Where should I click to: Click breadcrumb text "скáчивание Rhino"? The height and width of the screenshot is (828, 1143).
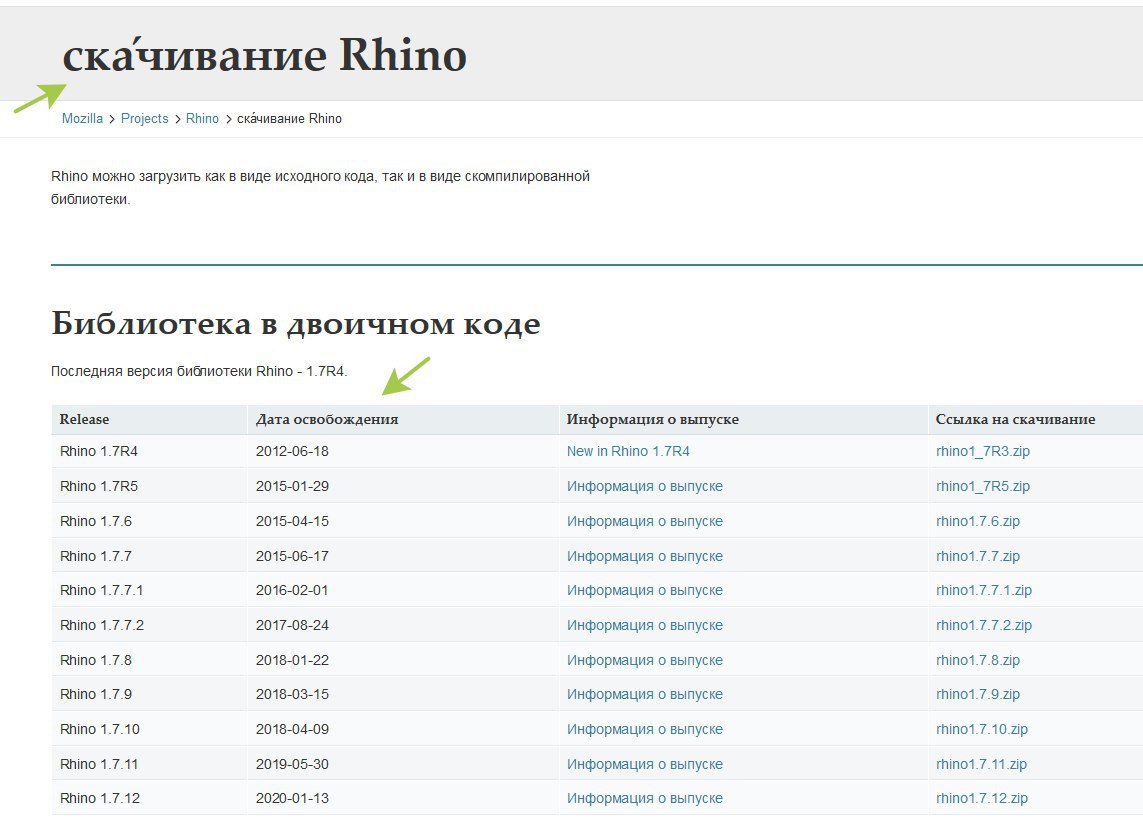289,118
